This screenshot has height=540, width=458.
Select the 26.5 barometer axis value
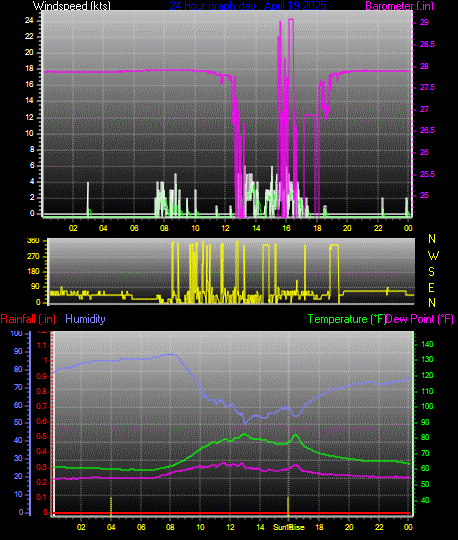click(427, 130)
